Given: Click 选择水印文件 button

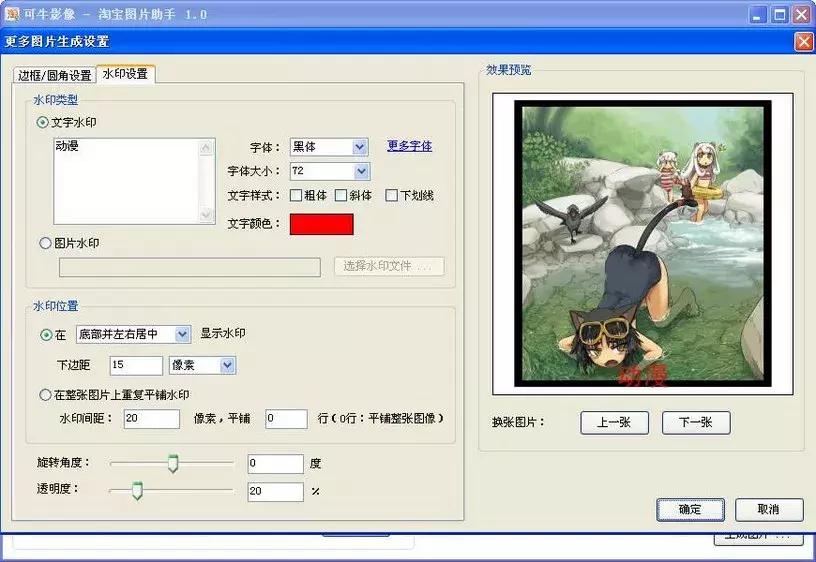Looking at the screenshot, I should point(389,266).
